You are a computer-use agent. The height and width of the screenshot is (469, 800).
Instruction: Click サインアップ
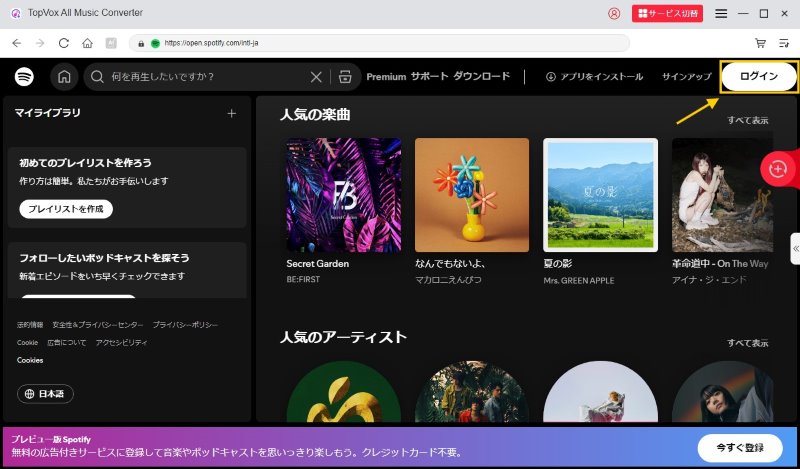tap(686, 77)
